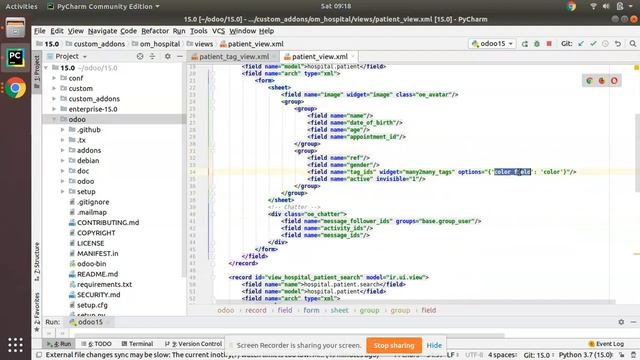The image size is (640, 360).
Task: Click Show Applications grid icon
Action: (15, 345)
